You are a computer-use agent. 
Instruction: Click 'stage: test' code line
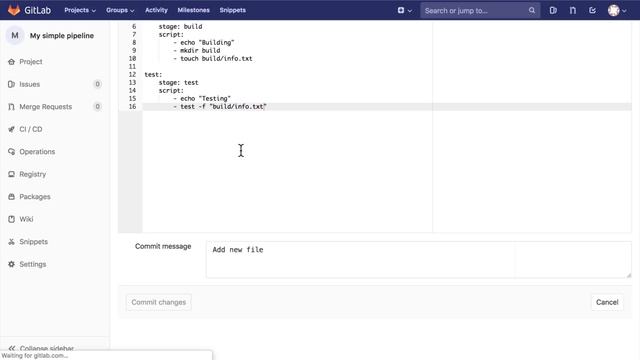click(179, 82)
